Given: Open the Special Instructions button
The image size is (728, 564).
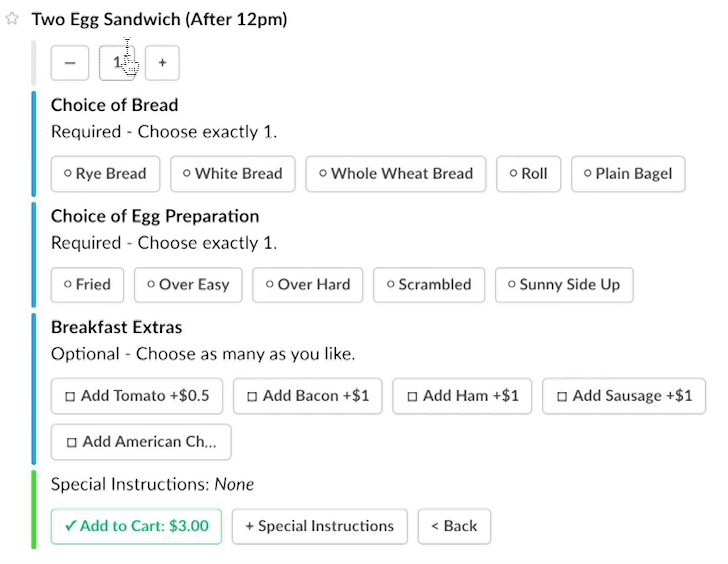Looking at the screenshot, I should [x=319, y=526].
